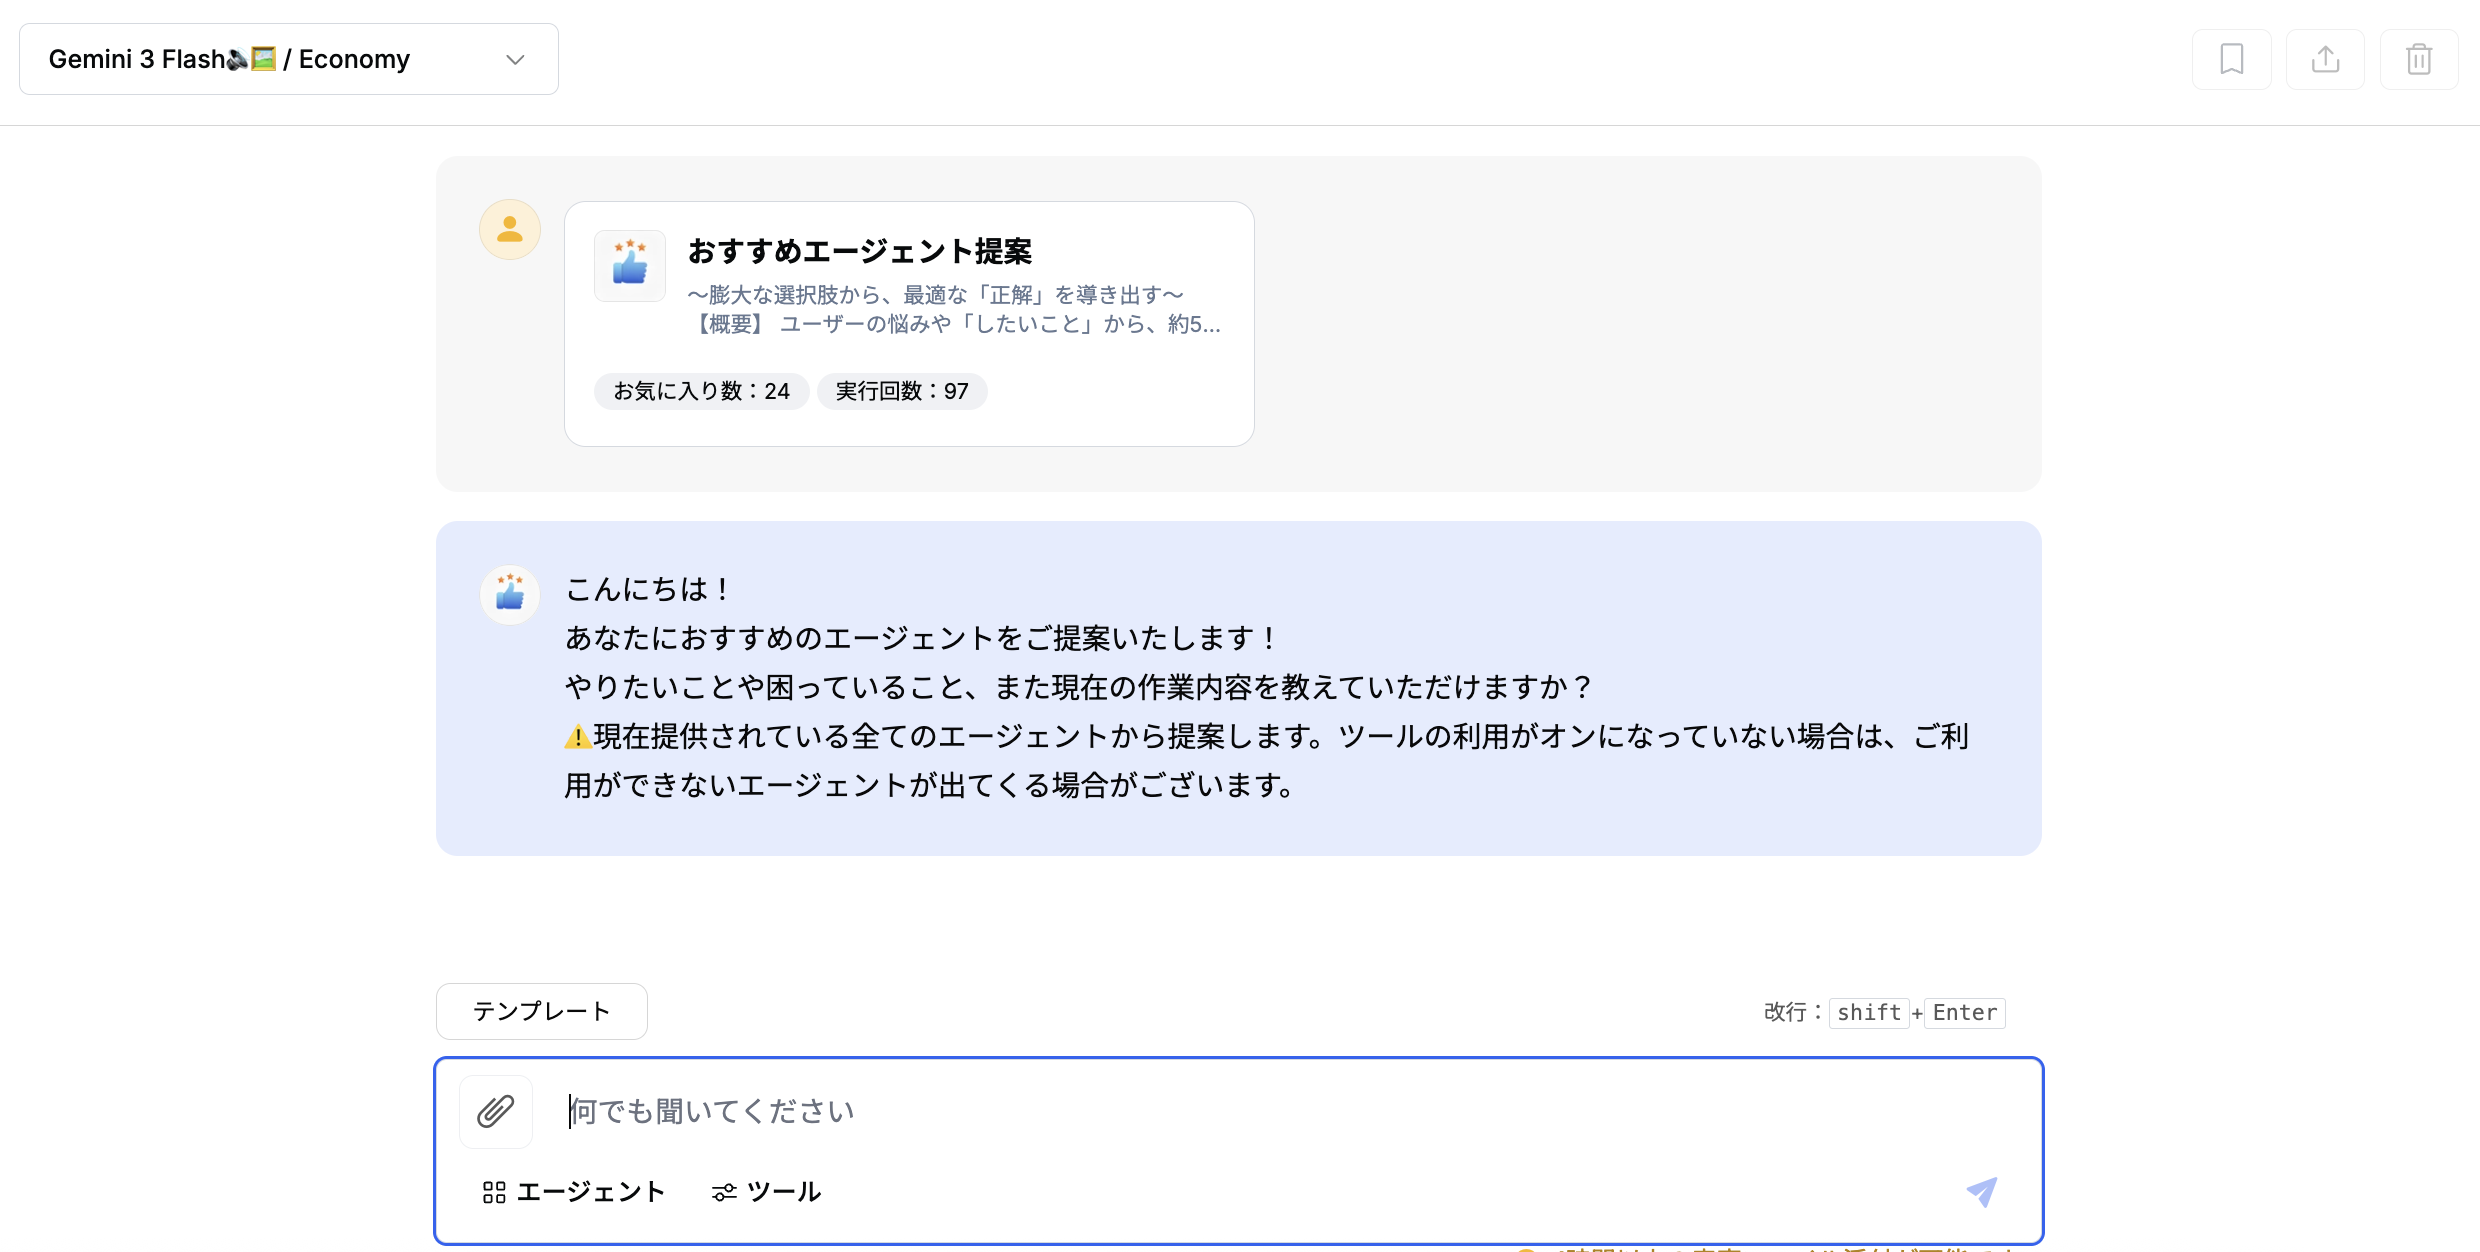This screenshot has width=2480, height=1252.
Task: Click the Enter key hint label
Action: pyautogui.click(x=1965, y=1013)
